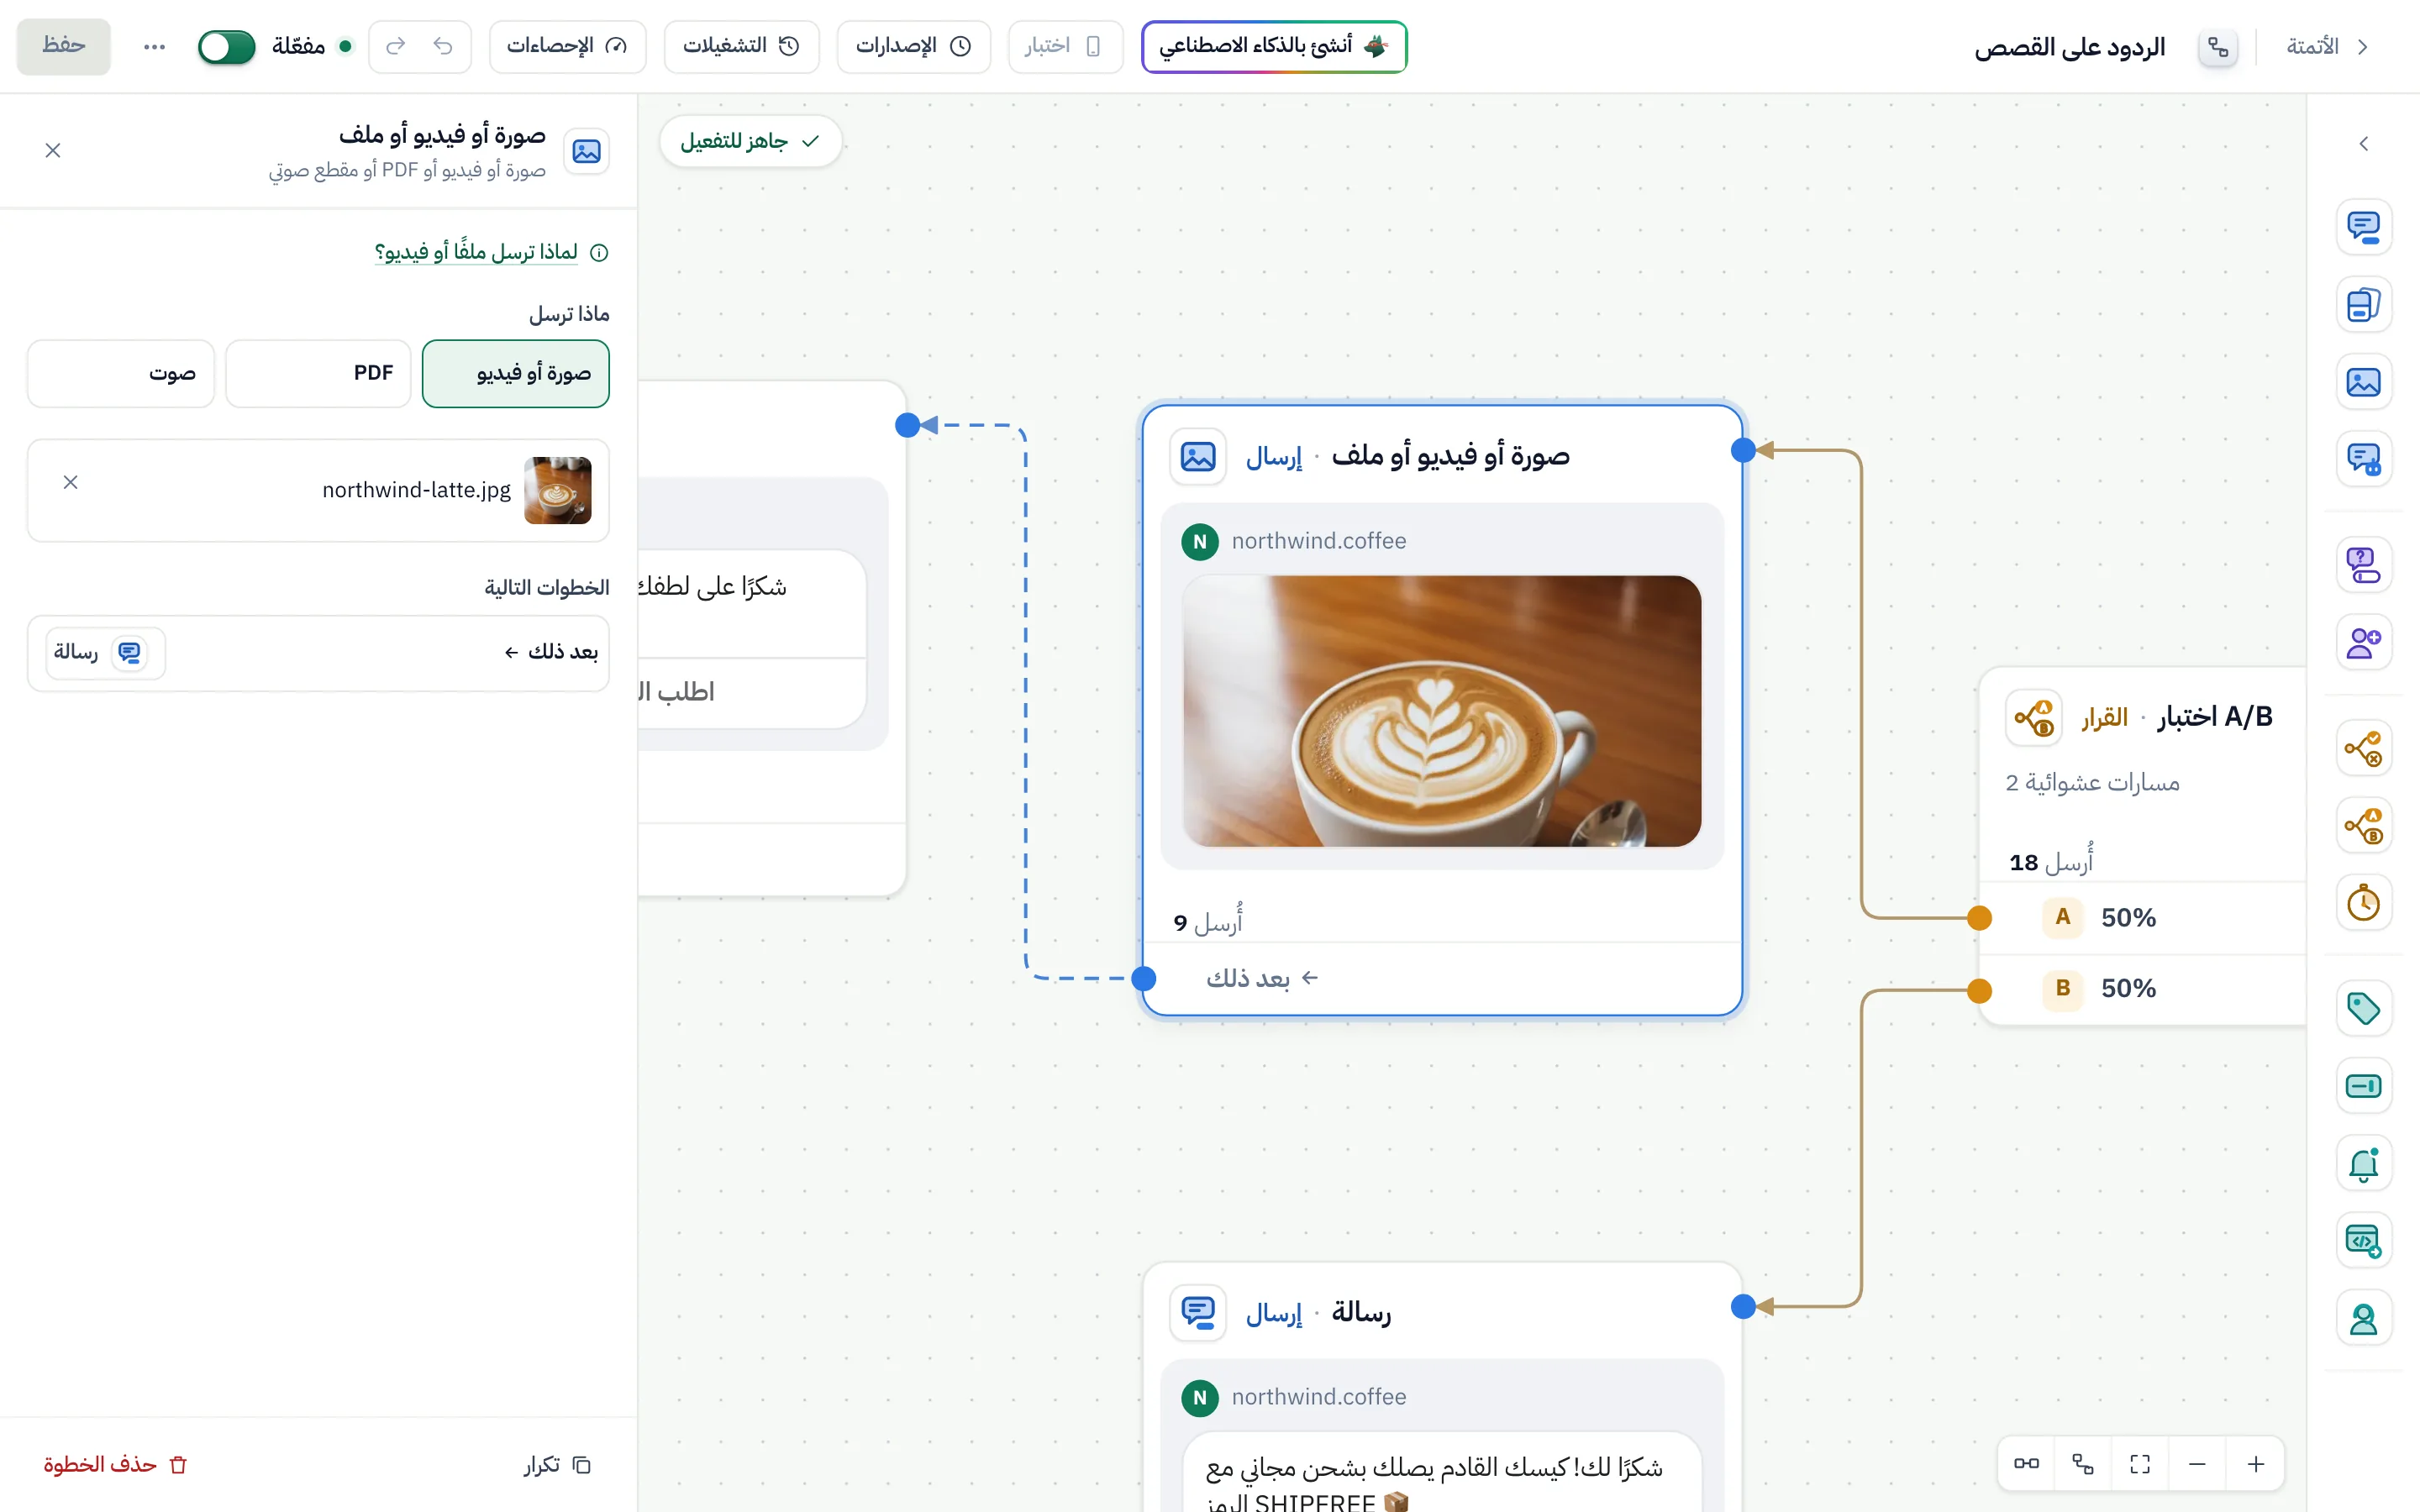The width and height of the screenshot is (2420, 1512).
Task: Add a card step from the sidebar
Action: 2363,304
